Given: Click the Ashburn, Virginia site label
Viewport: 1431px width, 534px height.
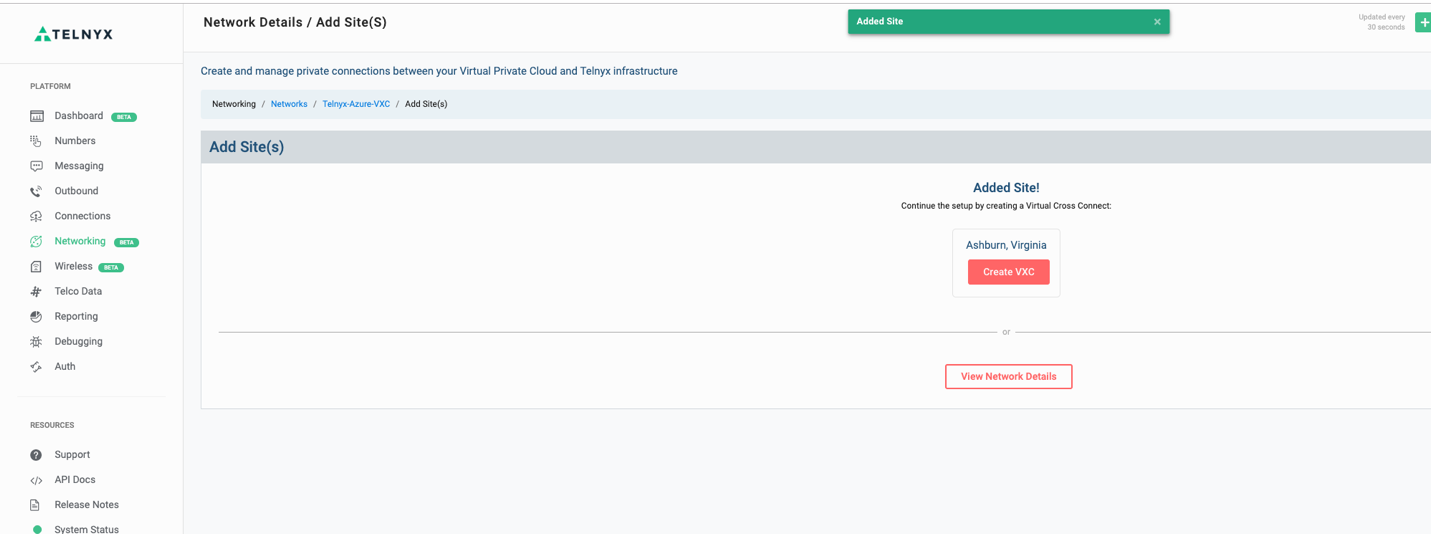Looking at the screenshot, I should (1006, 245).
